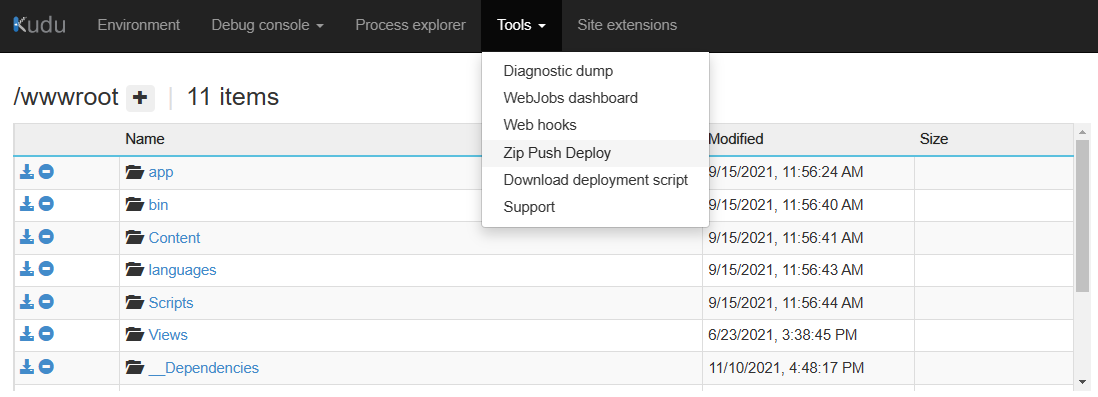This screenshot has width=1098, height=397.
Task: Click modified date 11/10/2021, 4:48:17 PM
Action: coord(786,368)
